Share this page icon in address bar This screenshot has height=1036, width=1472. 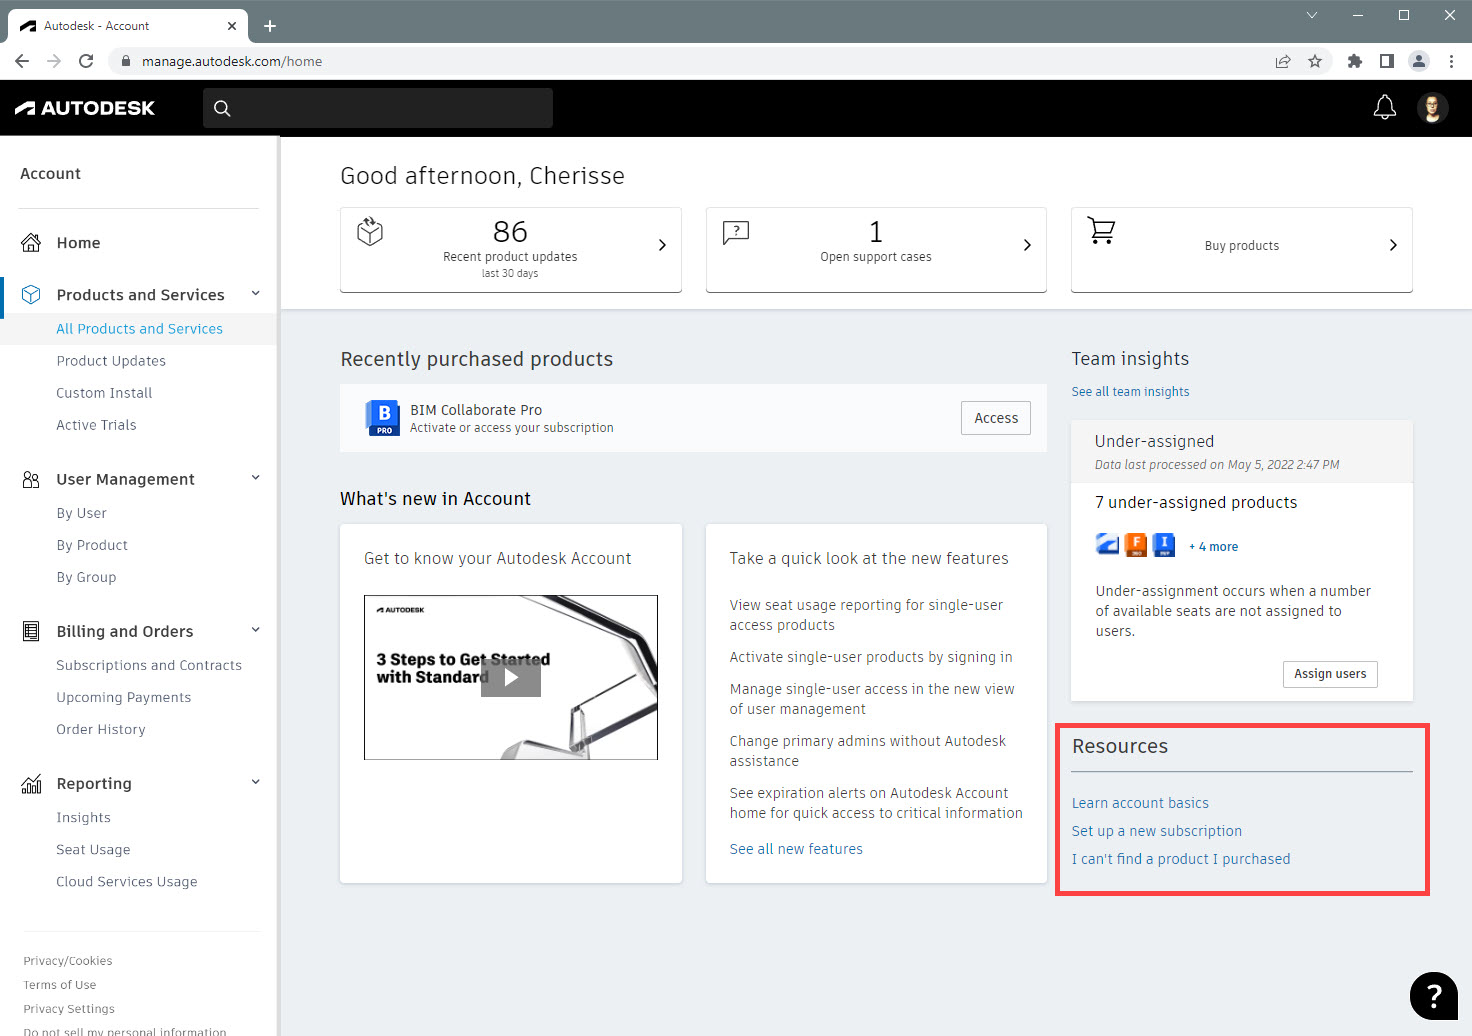click(1283, 61)
